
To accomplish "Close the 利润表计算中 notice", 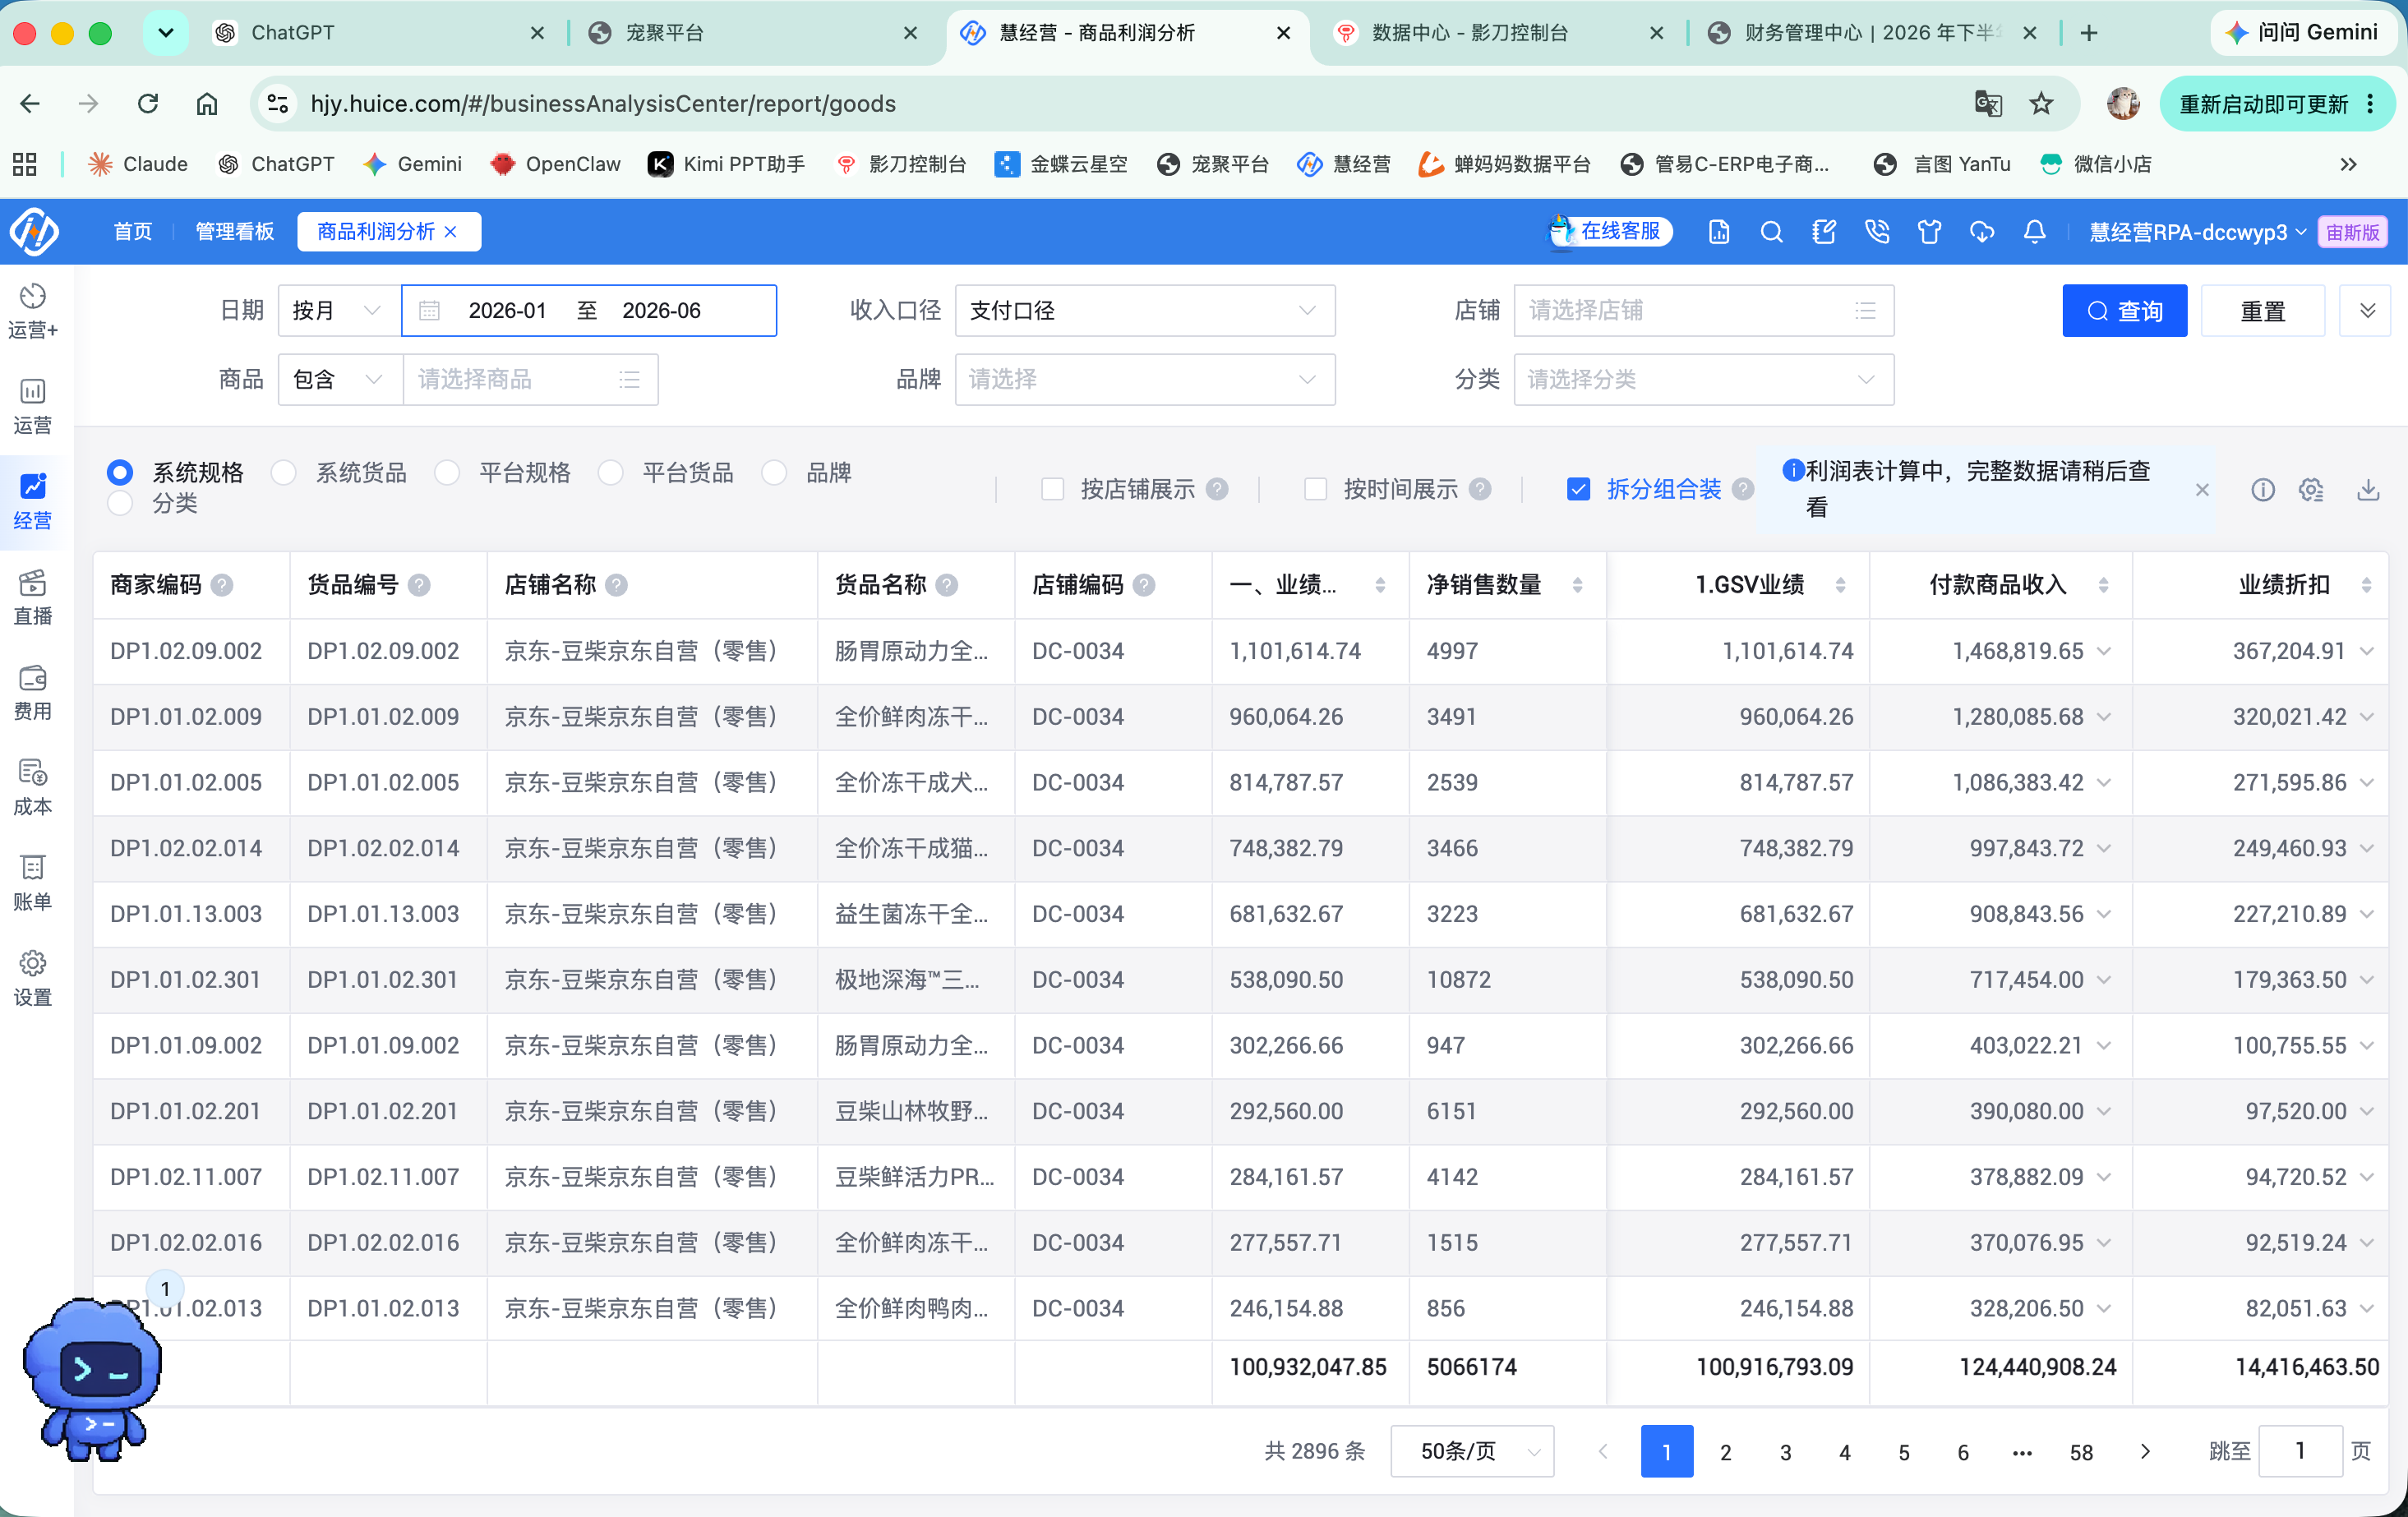I will [x=2202, y=490].
